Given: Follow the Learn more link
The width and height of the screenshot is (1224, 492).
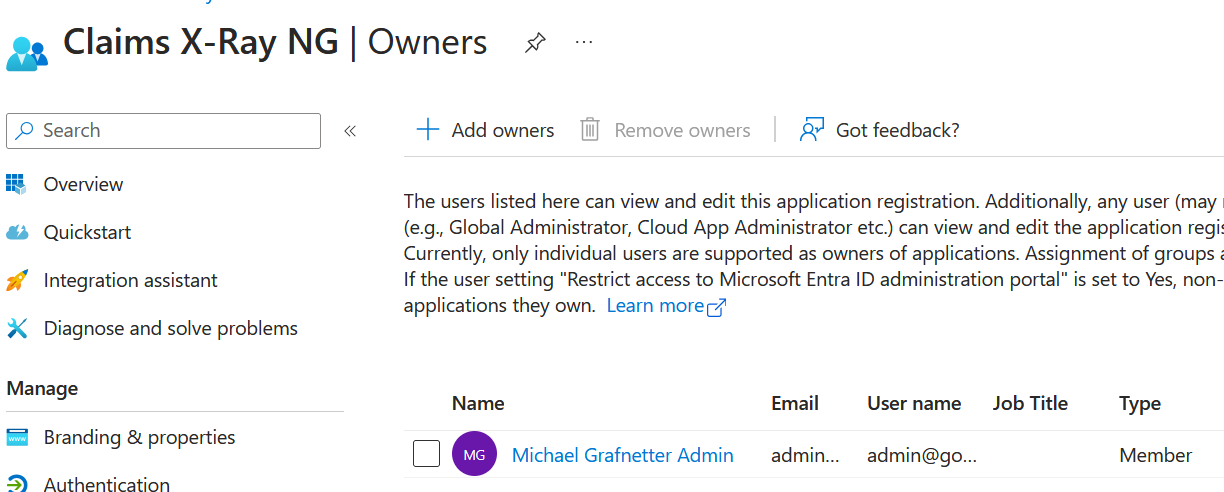Looking at the screenshot, I should point(655,306).
